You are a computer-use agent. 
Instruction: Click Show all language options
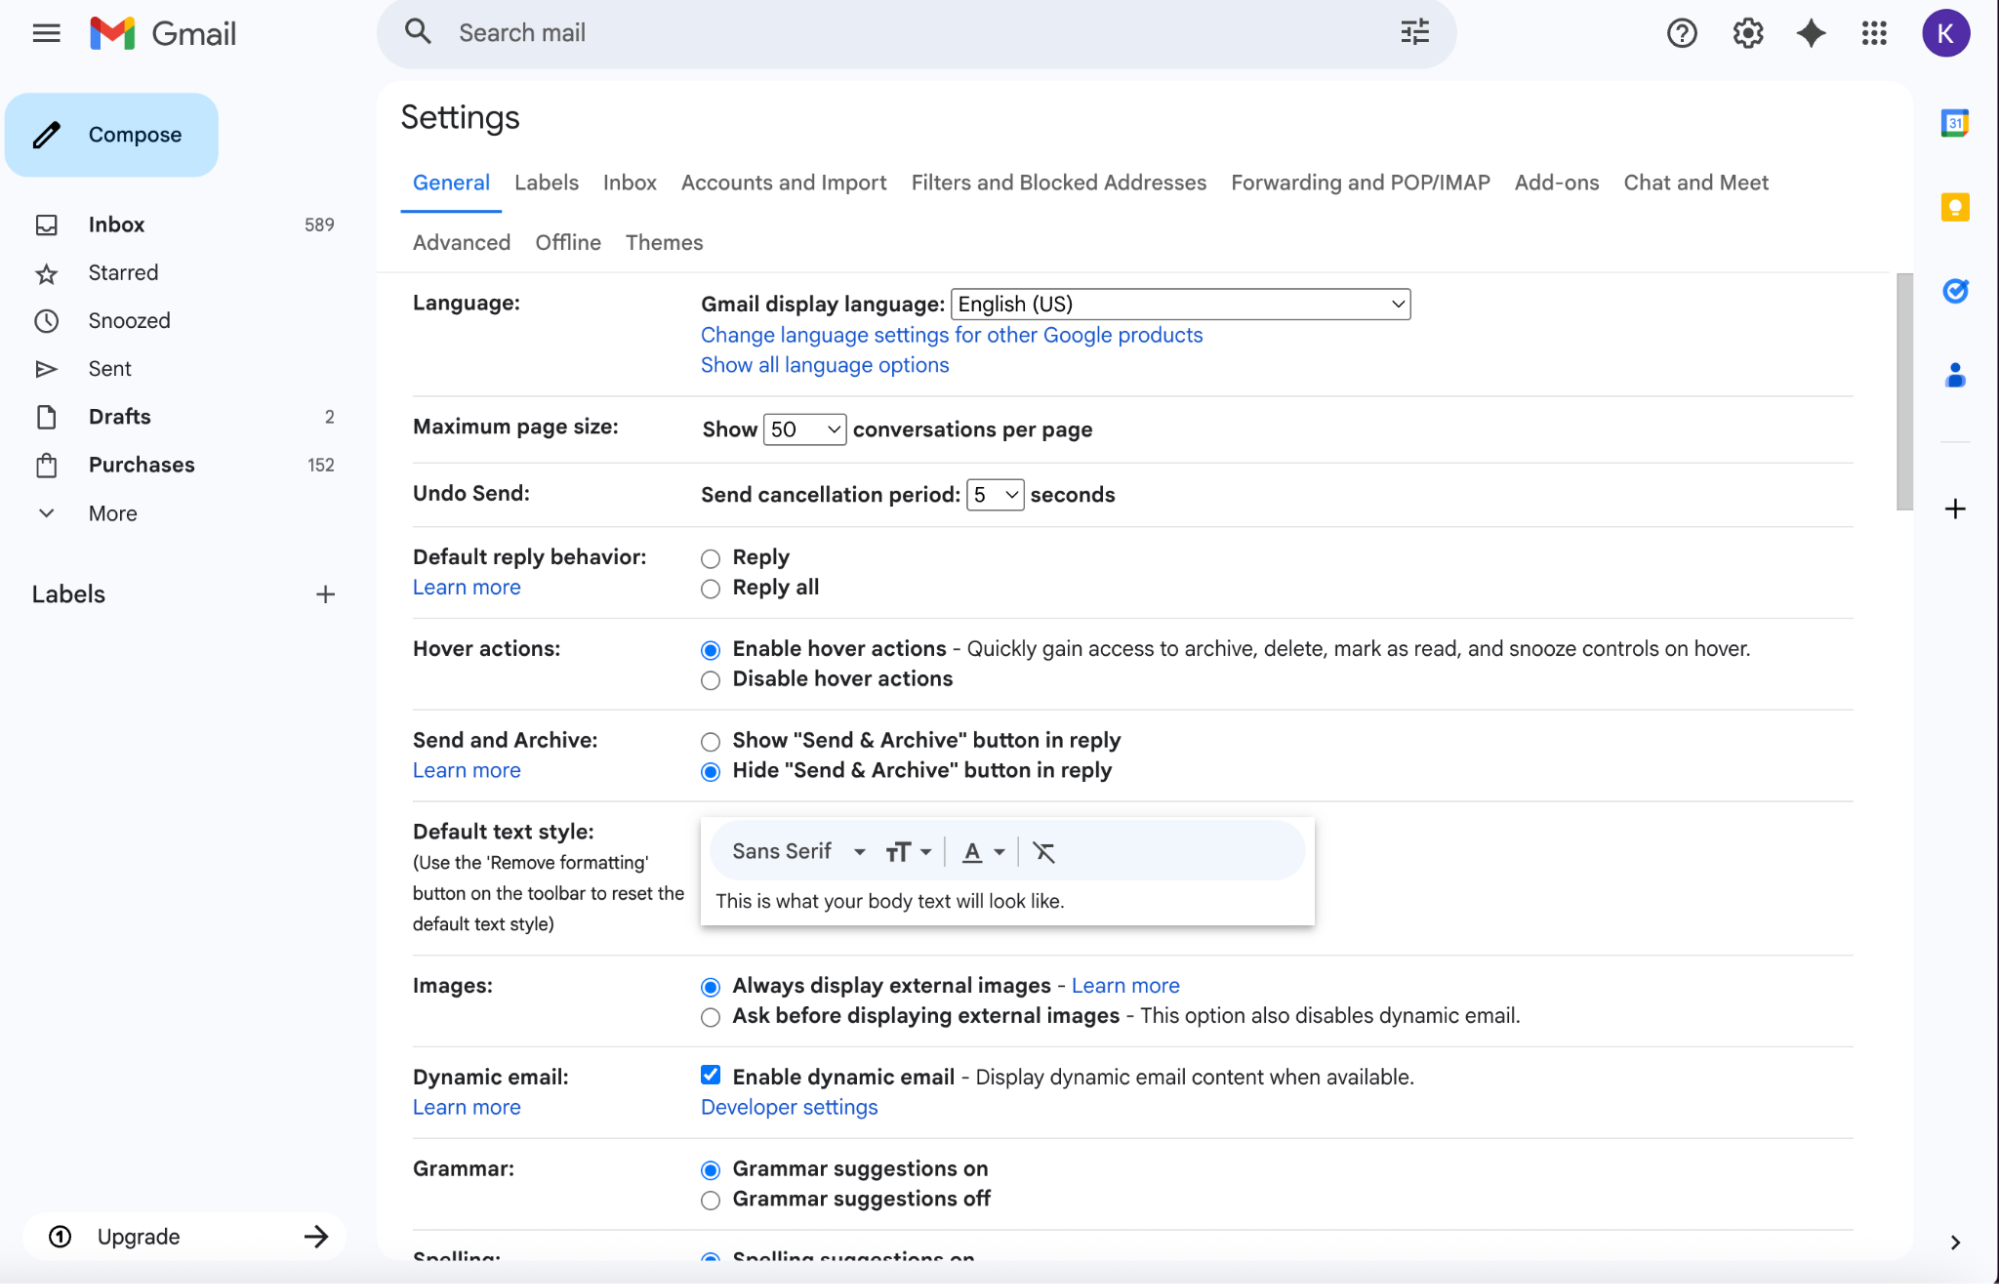pyautogui.click(x=823, y=365)
